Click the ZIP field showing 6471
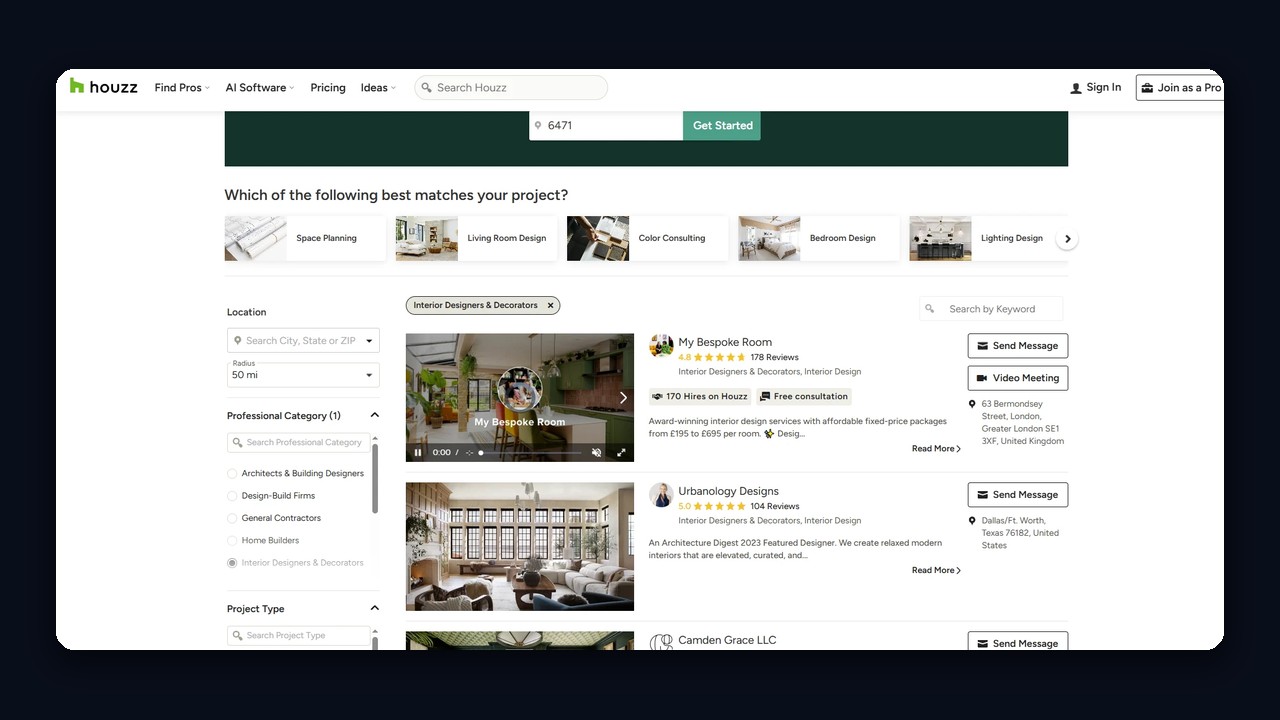The height and width of the screenshot is (720, 1280). pos(606,126)
